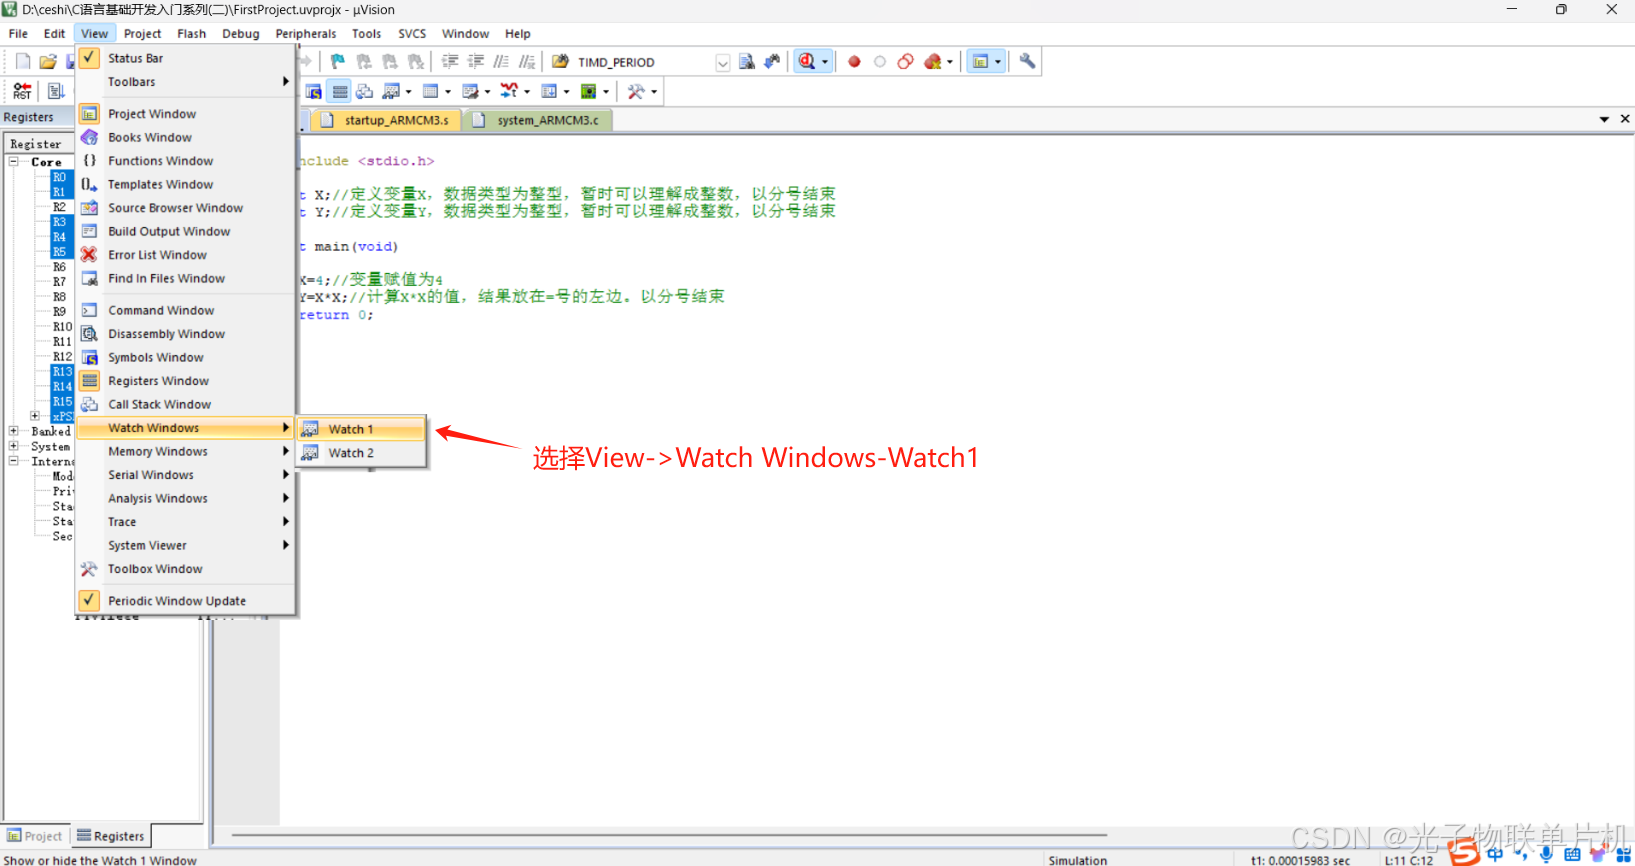This screenshot has height=866, width=1635.
Task: Click the Trace windows toolbar icon
Action: coord(549,92)
